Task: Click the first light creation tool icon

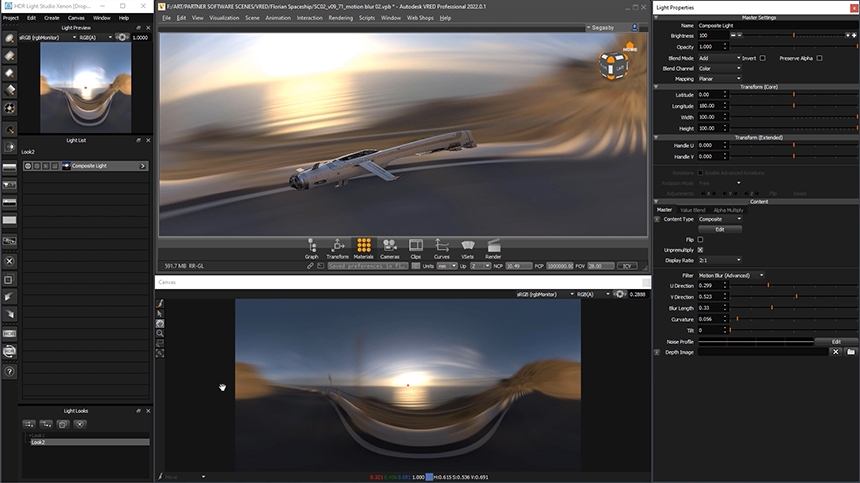Action: [x=9, y=38]
